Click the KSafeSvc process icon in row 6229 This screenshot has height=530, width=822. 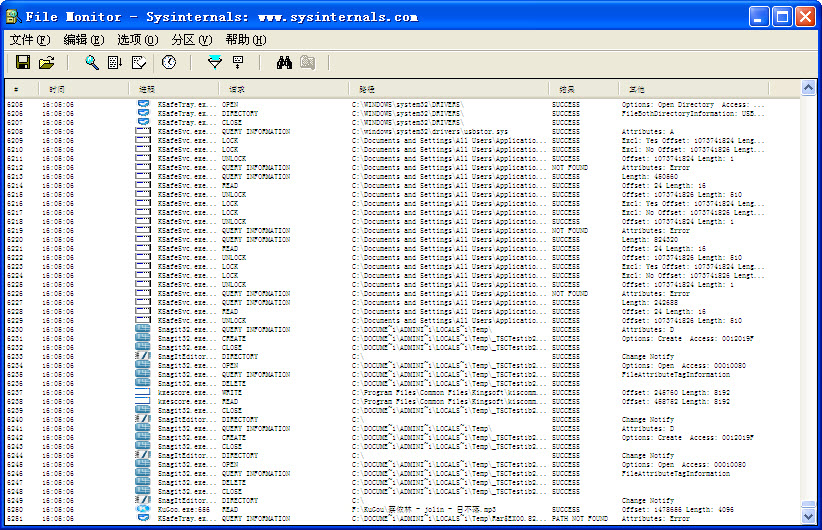[143, 320]
